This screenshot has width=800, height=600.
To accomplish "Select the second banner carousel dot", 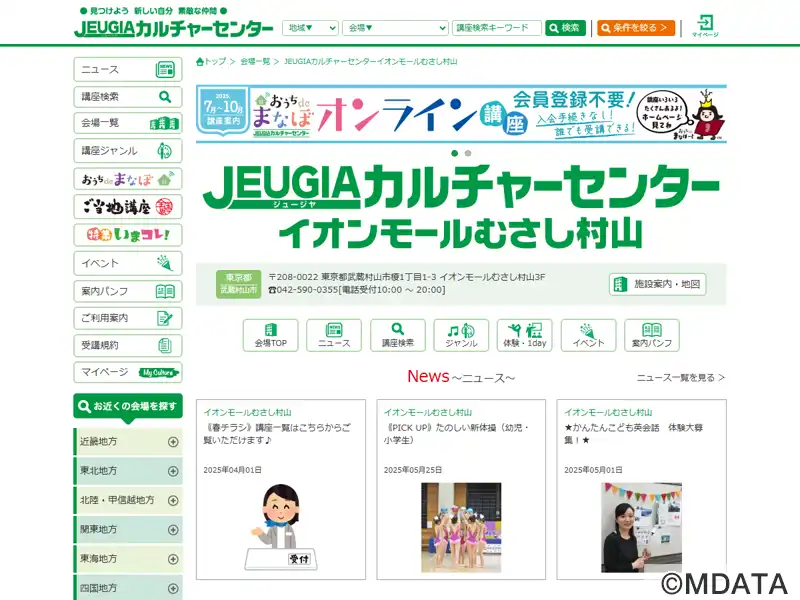I will coord(468,153).
